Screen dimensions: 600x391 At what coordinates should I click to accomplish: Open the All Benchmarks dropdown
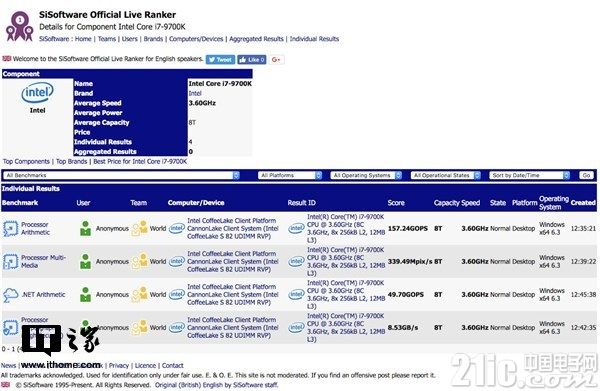(x=121, y=175)
